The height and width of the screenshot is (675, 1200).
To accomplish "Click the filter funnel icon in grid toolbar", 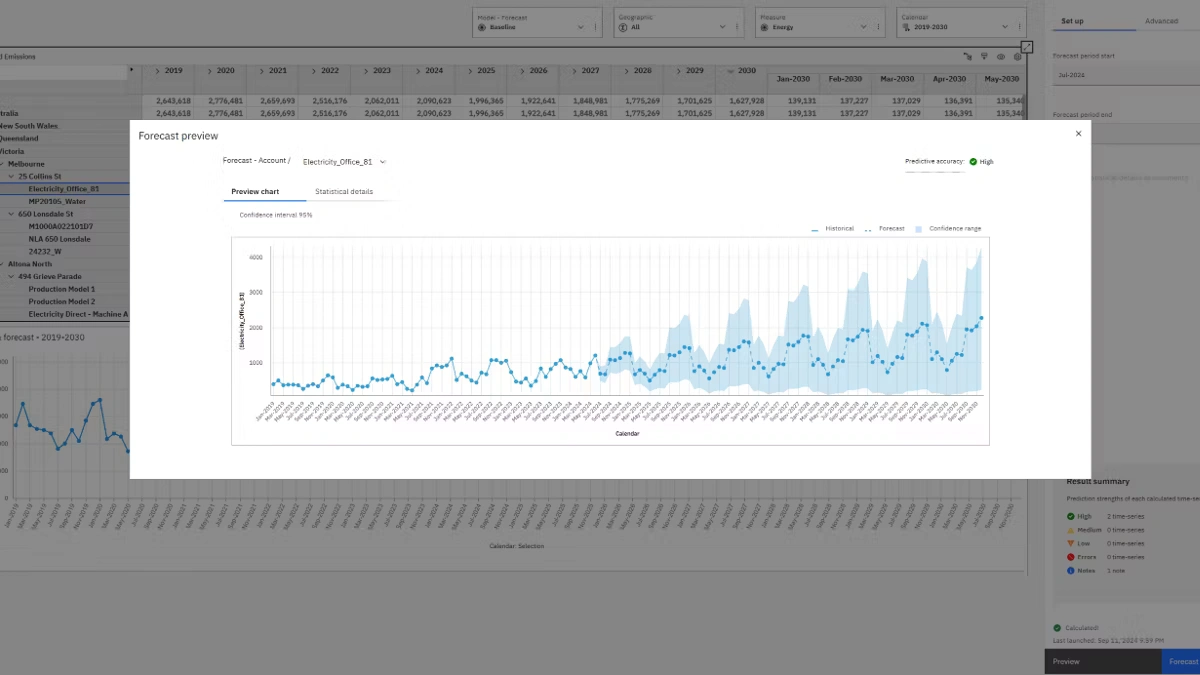I will (985, 57).
